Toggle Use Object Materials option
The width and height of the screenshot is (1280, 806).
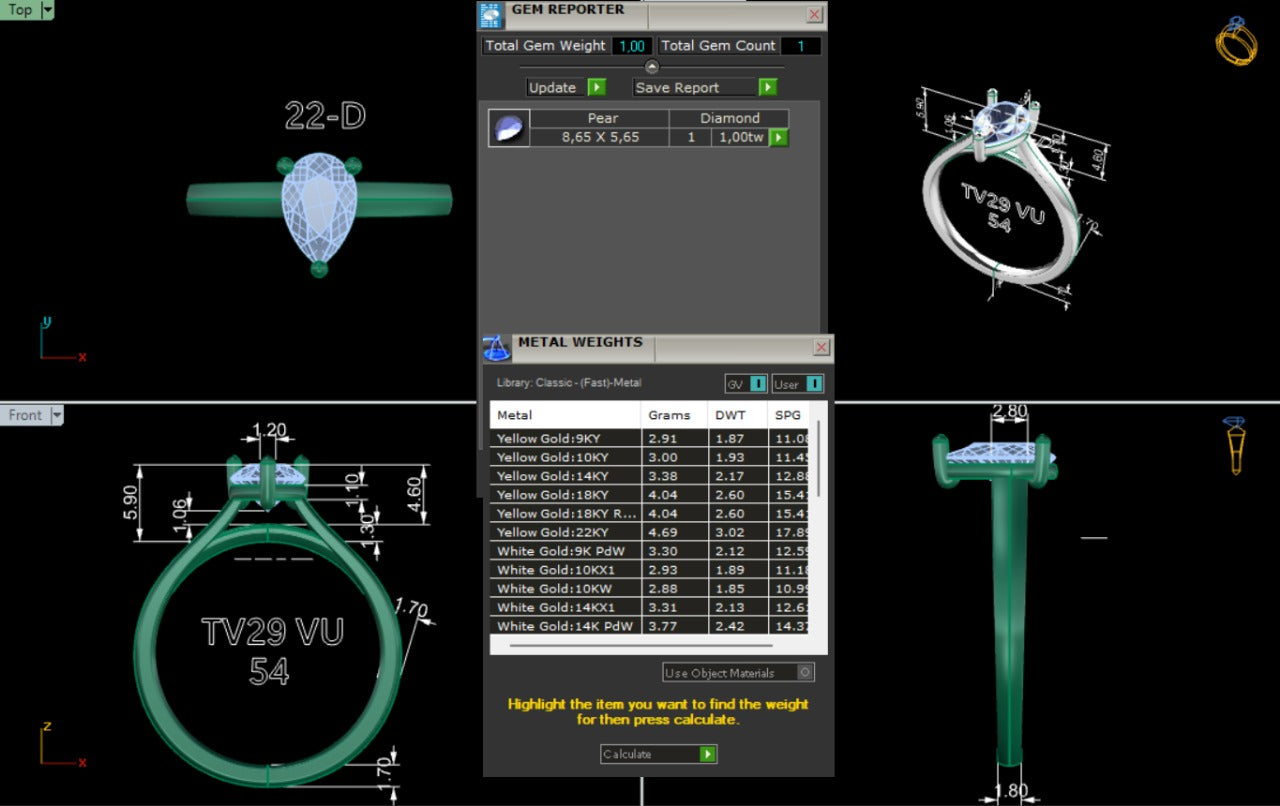738,672
